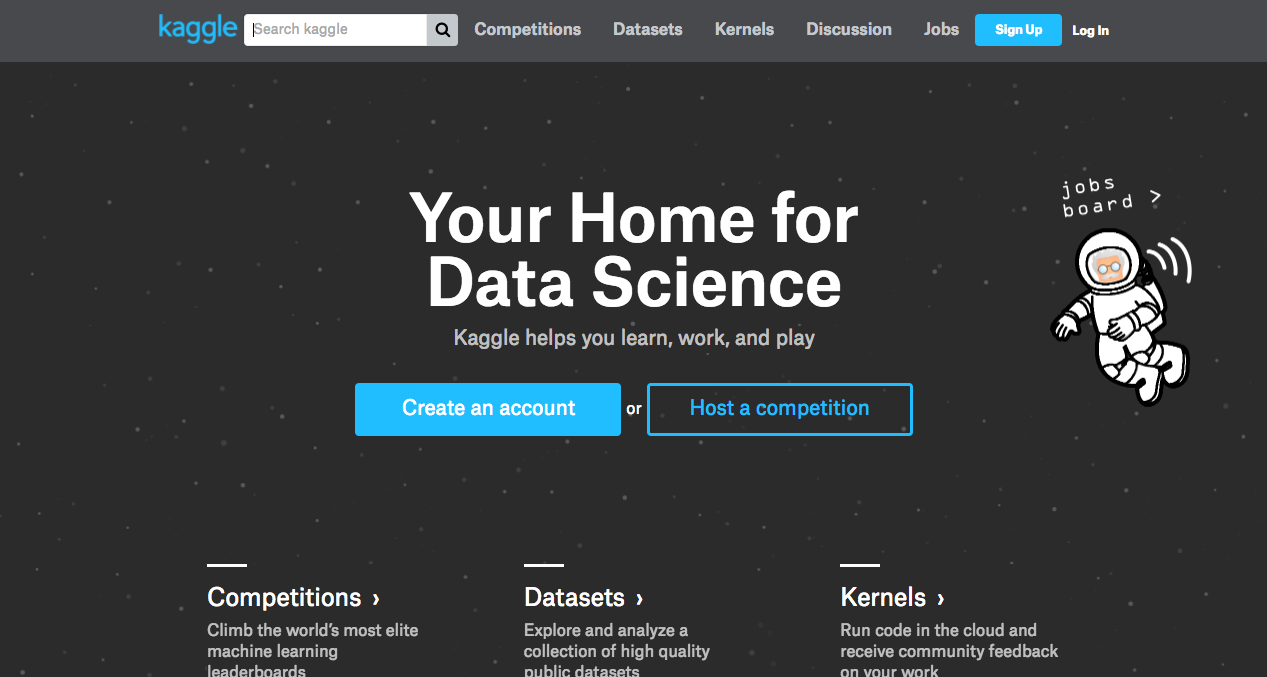Click the Create an account button
The width and height of the screenshot is (1267, 677).
487,409
